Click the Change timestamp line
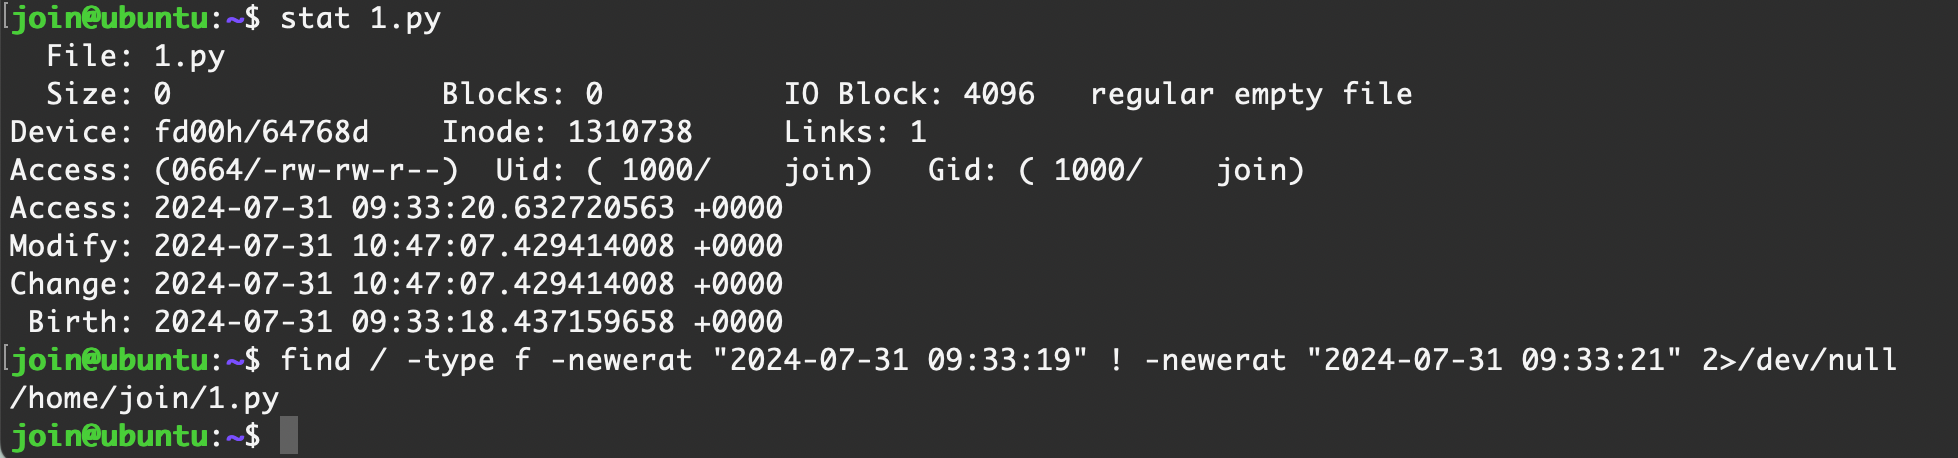 [x=396, y=284]
